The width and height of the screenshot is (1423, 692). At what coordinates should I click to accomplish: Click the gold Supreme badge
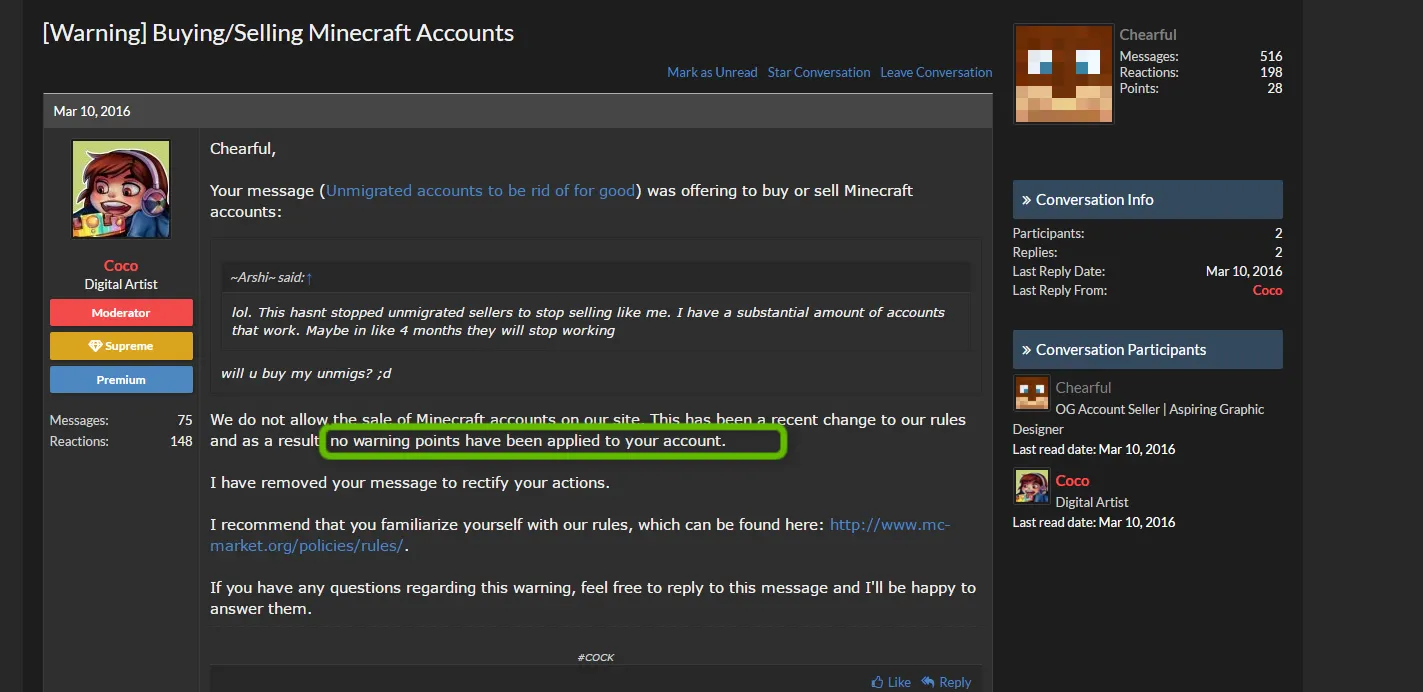[x=121, y=346]
